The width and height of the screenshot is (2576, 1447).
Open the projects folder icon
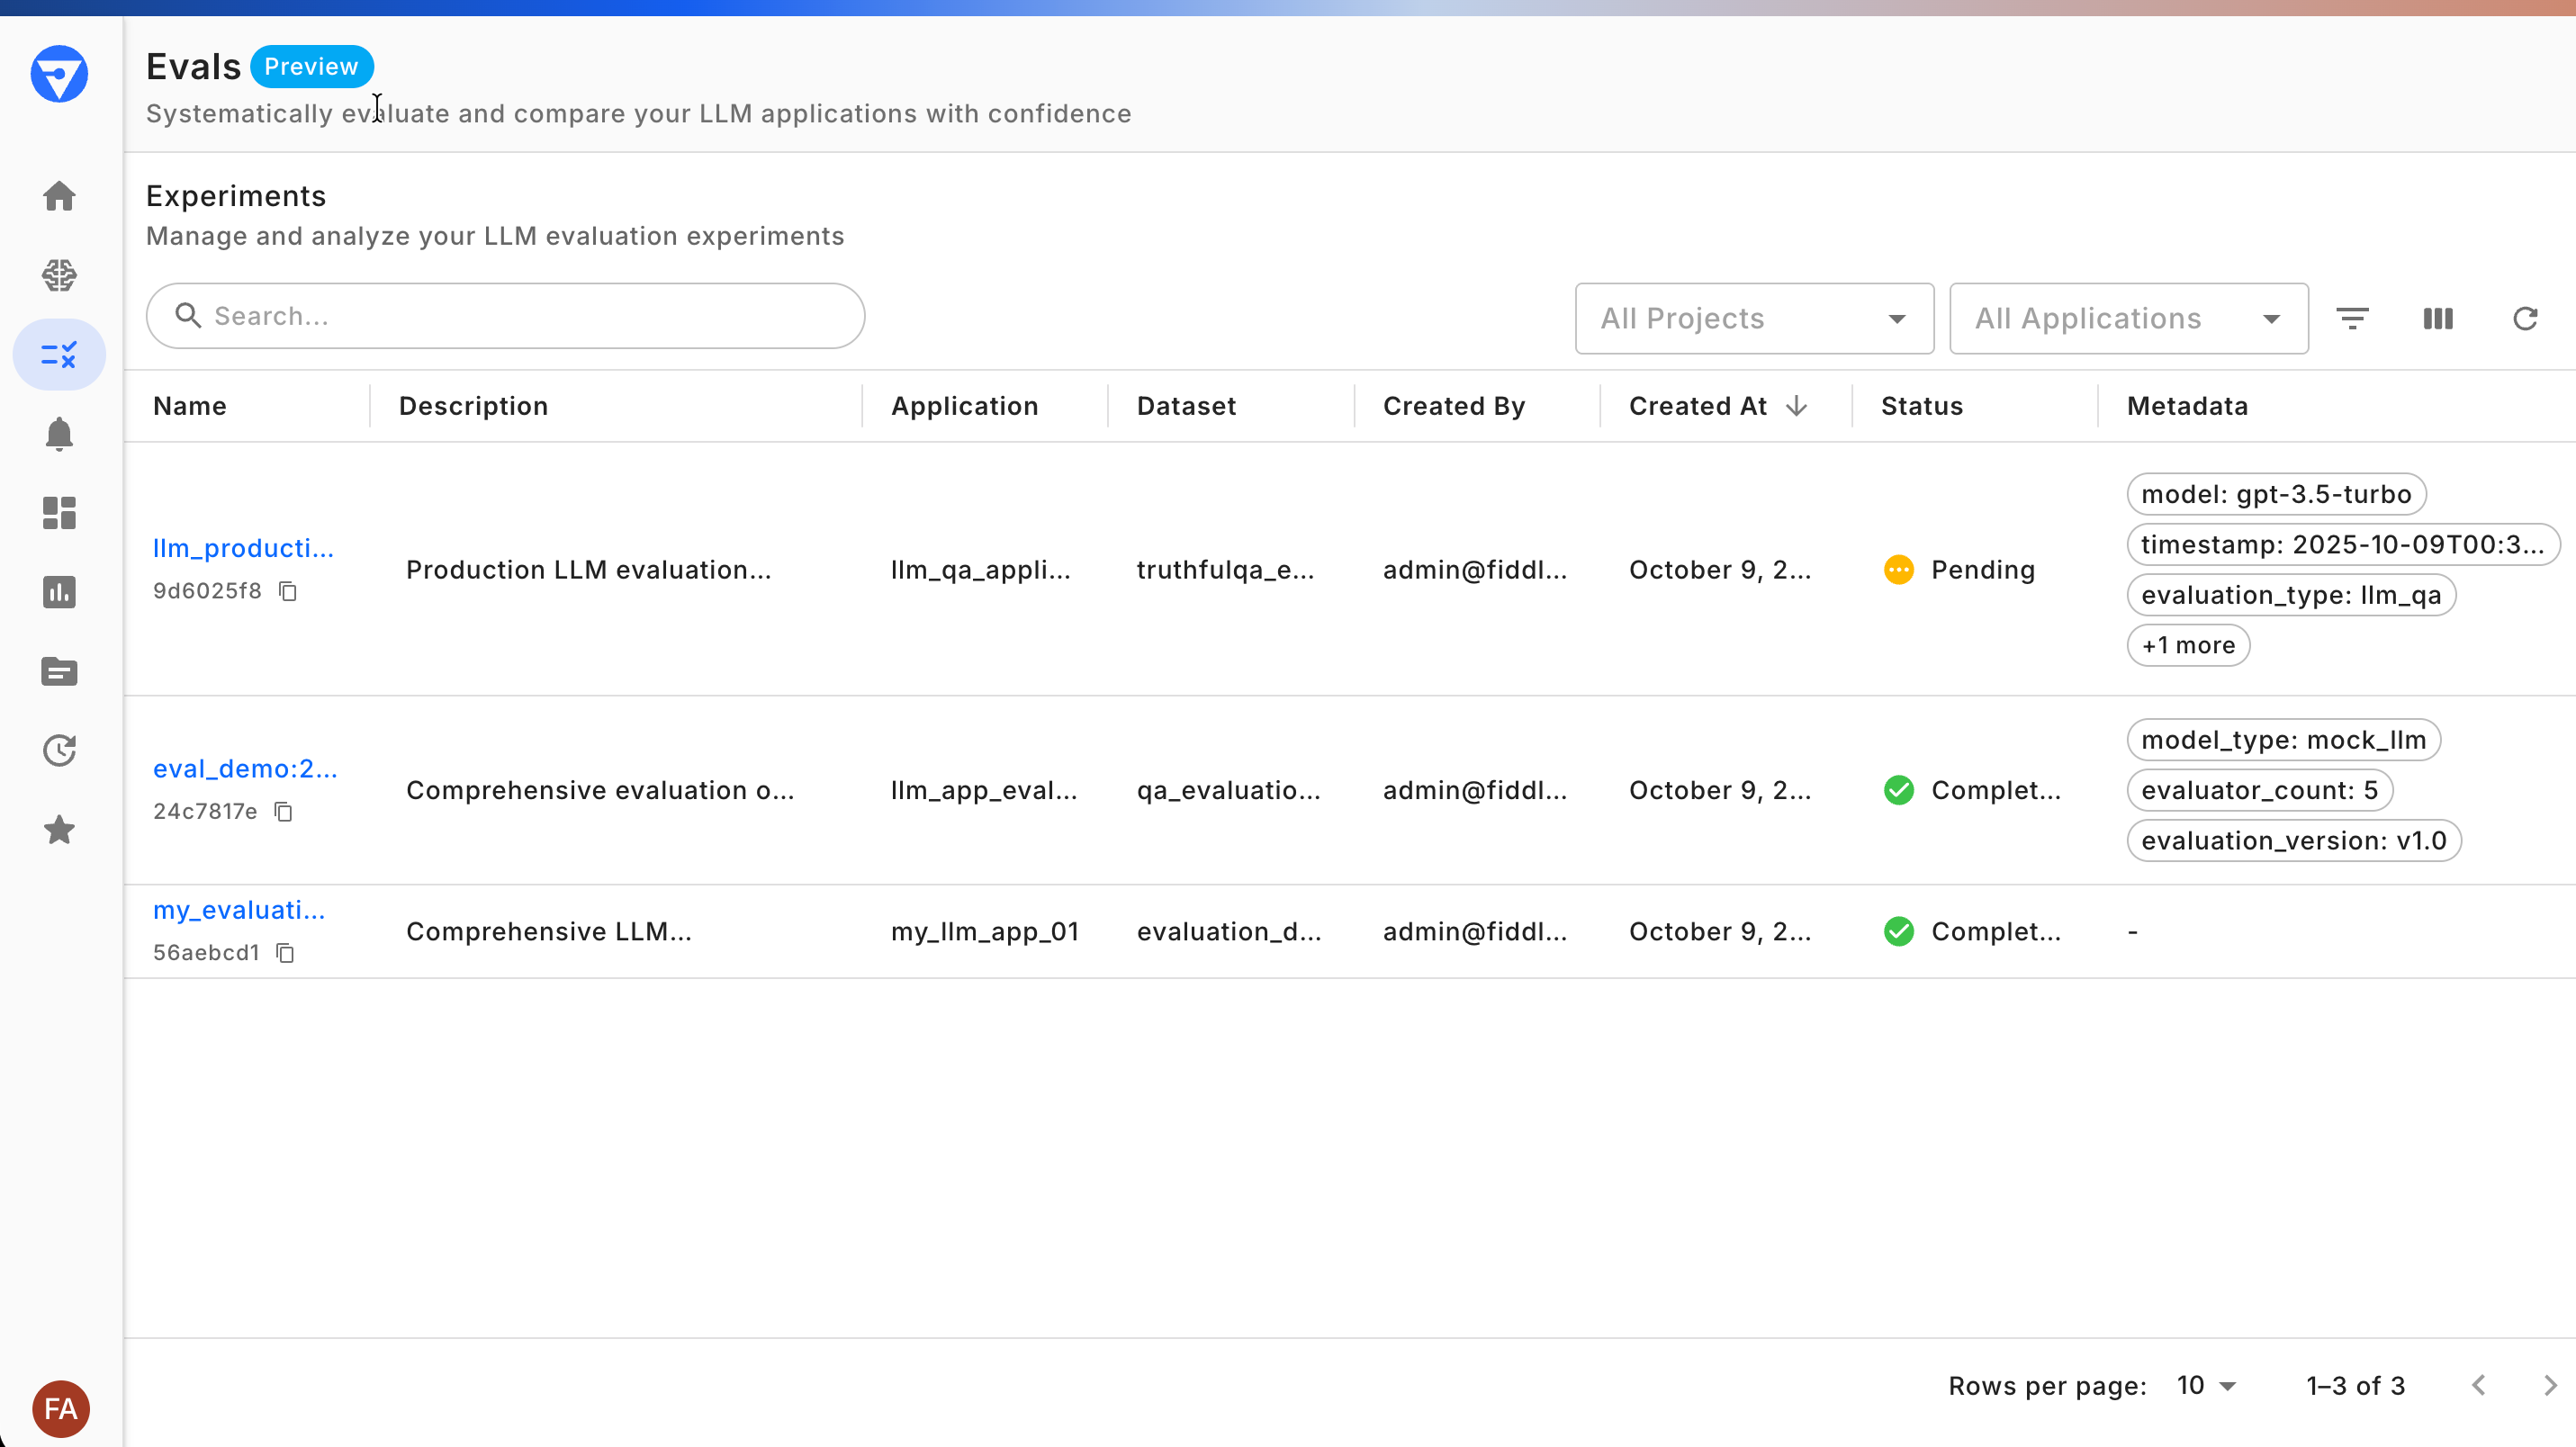(x=59, y=671)
